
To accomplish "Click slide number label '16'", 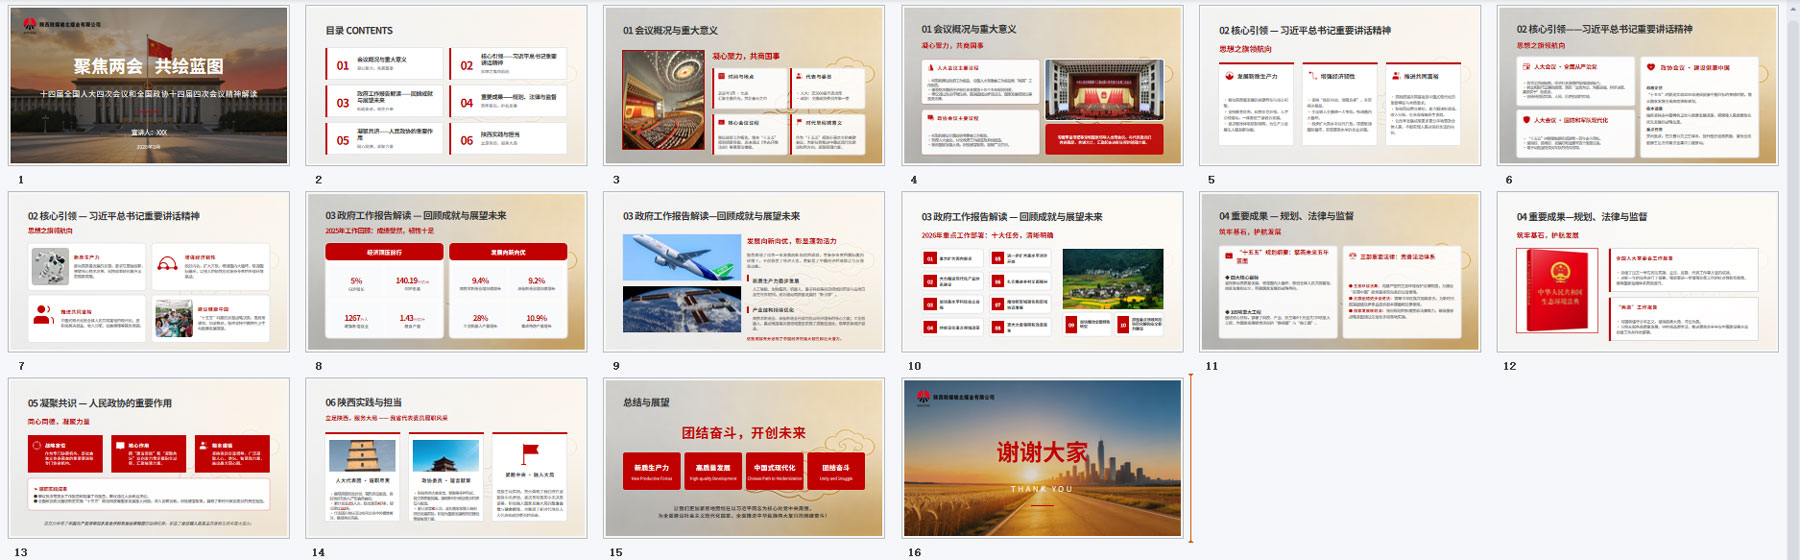I will [x=914, y=552].
